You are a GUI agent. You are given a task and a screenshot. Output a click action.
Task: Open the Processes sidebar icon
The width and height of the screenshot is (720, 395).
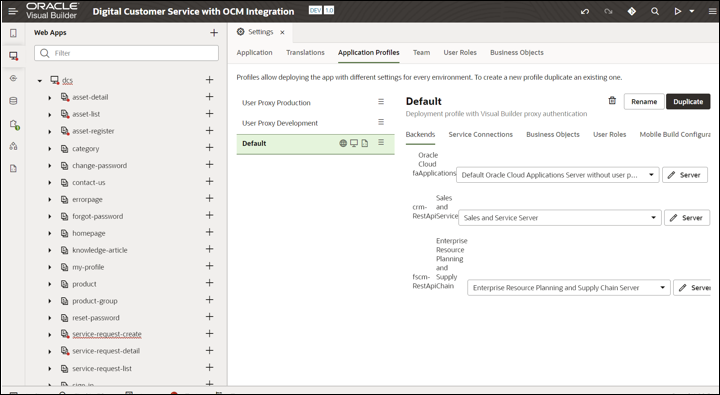click(13, 146)
